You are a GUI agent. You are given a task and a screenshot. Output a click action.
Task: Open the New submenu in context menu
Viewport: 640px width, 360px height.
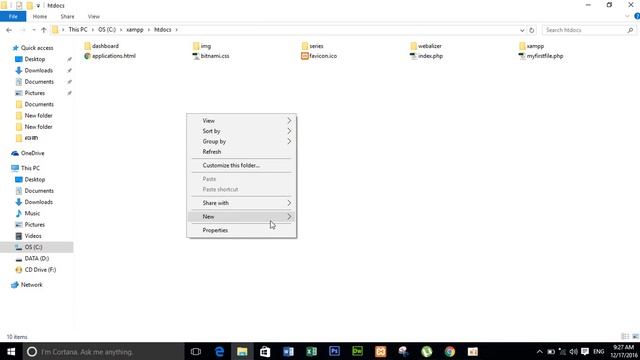[241, 217]
